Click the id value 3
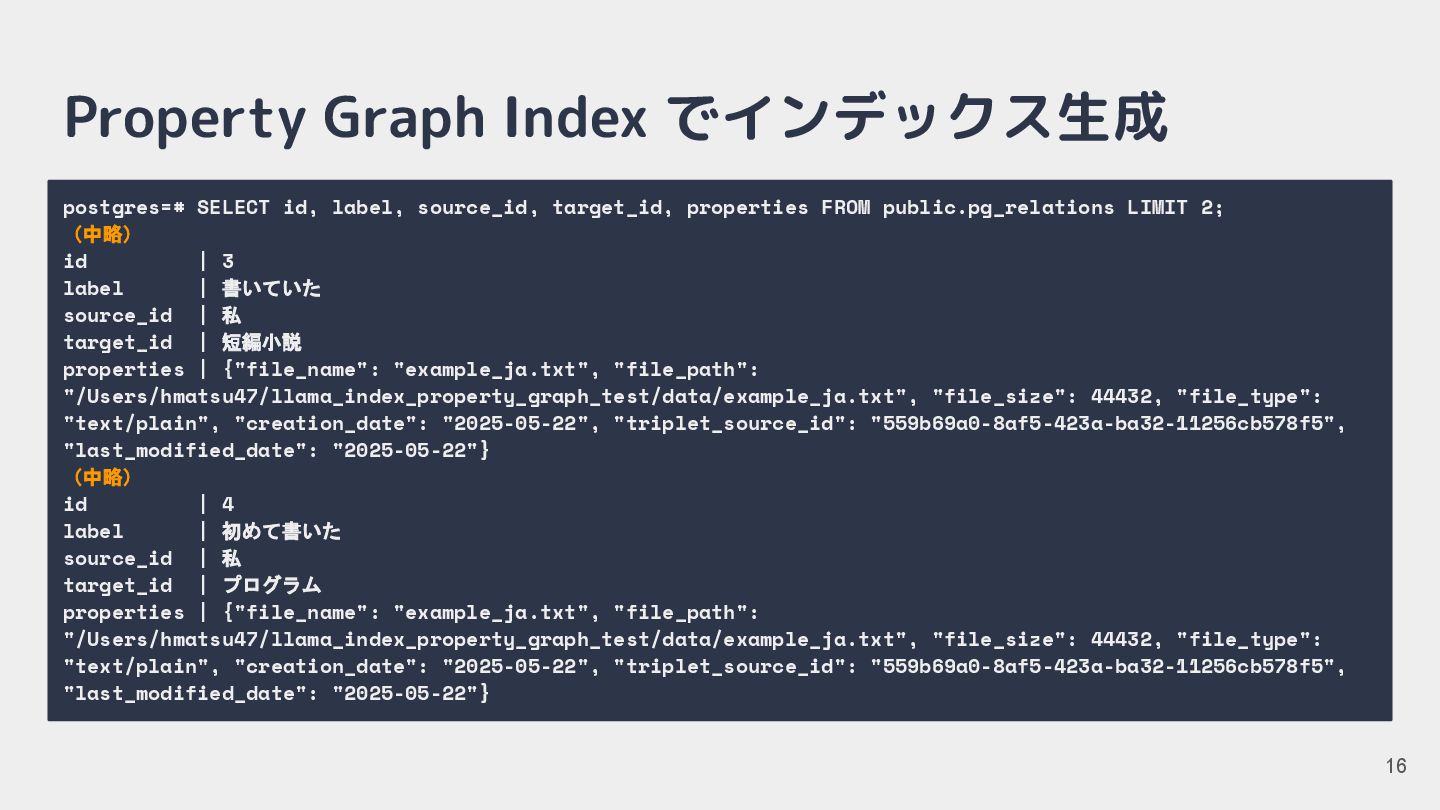The width and height of the screenshot is (1440, 810). click(228, 262)
